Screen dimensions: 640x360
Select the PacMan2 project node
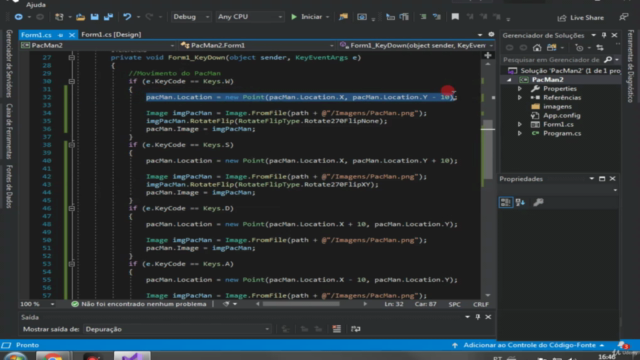coord(547,80)
